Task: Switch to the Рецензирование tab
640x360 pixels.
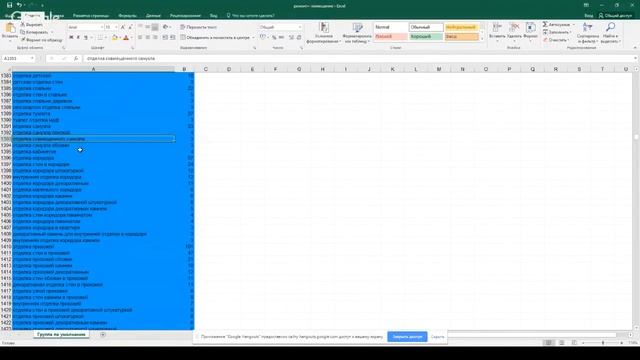Action: (x=185, y=16)
